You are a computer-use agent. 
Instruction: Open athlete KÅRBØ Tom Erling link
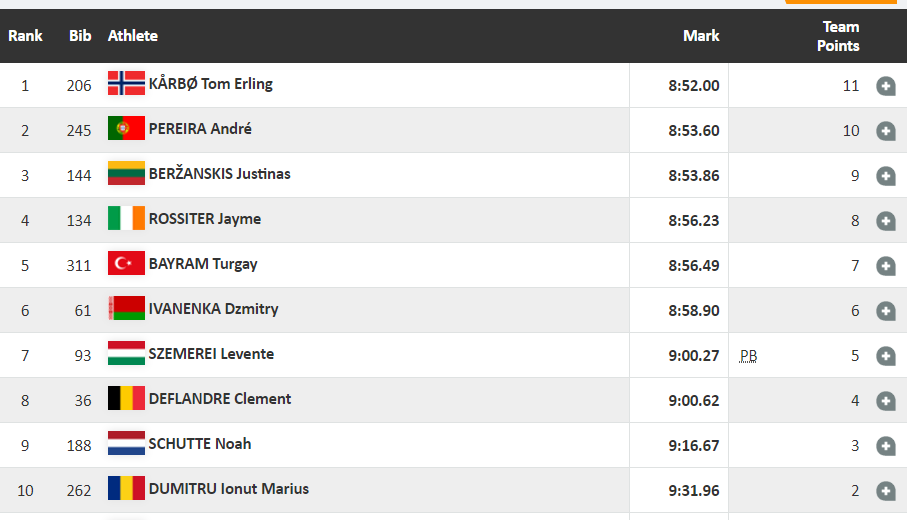tap(211, 84)
